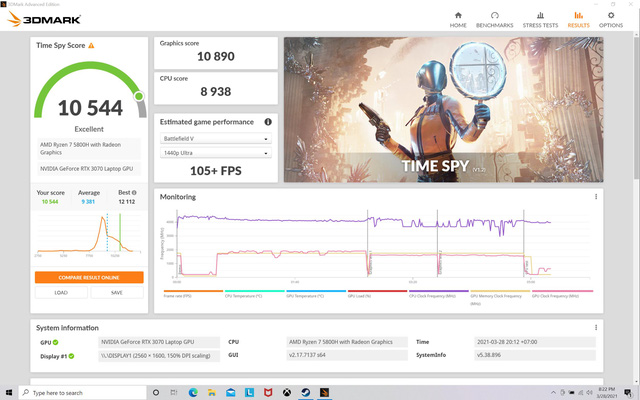640x400 pixels.
Task: Open the notification center icon
Action: click(x=628, y=393)
